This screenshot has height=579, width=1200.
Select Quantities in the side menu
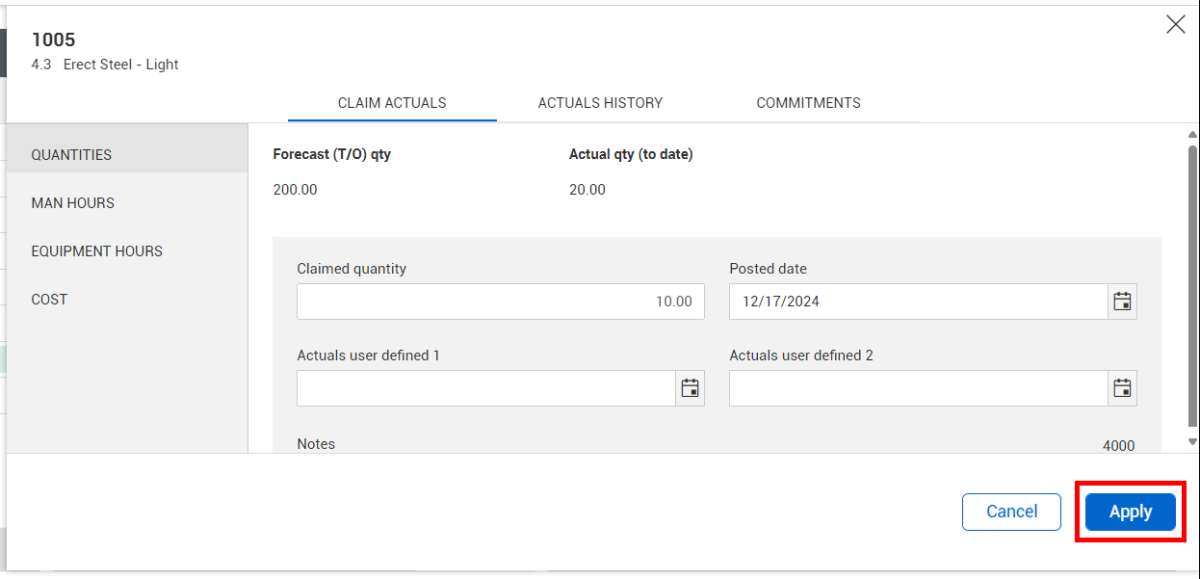[72, 155]
